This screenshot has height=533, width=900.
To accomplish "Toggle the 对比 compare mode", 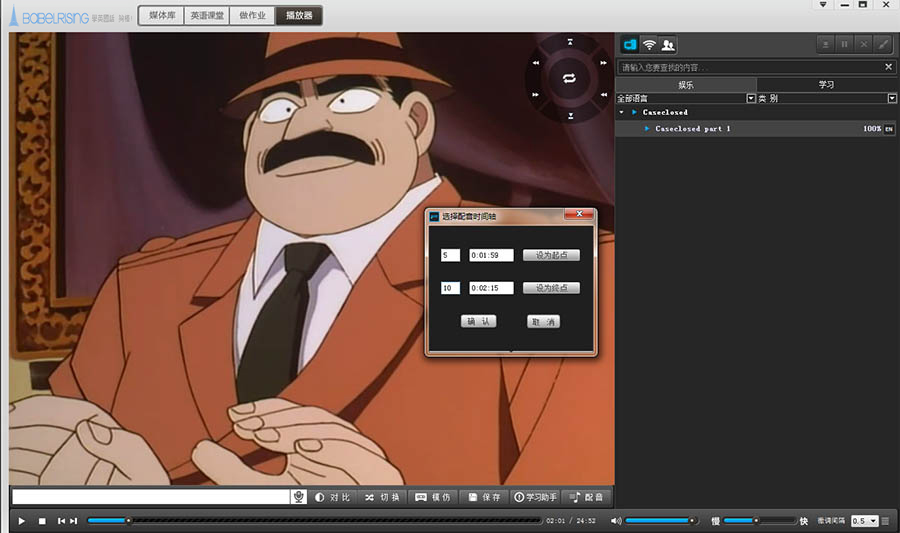I will 333,497.
